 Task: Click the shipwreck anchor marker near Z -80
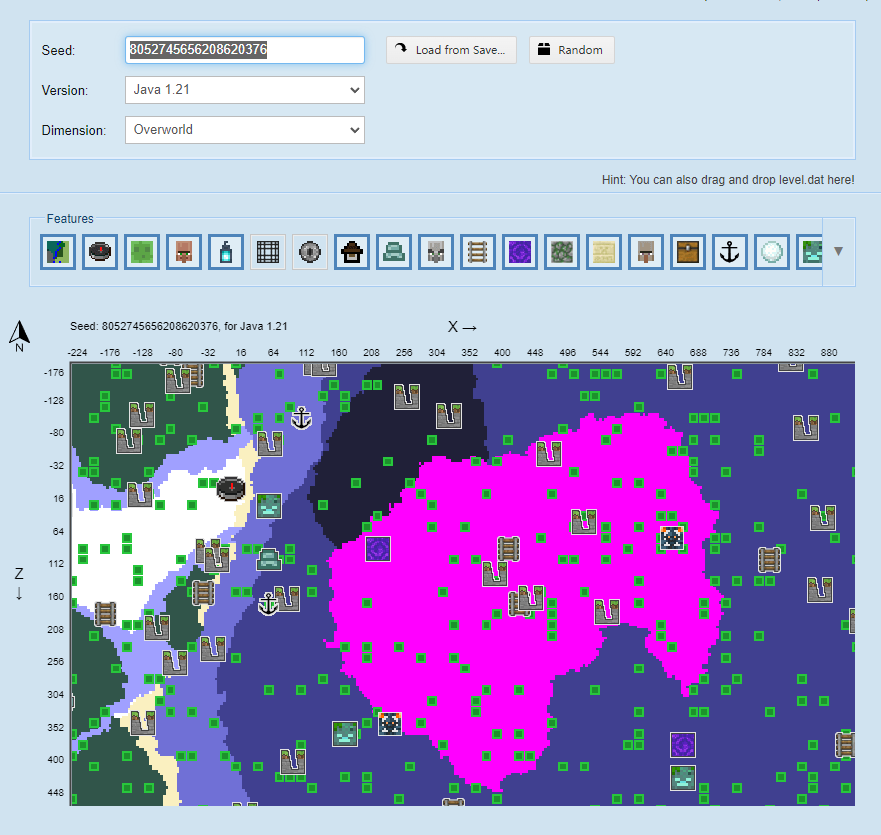click(x=302, y=419)
